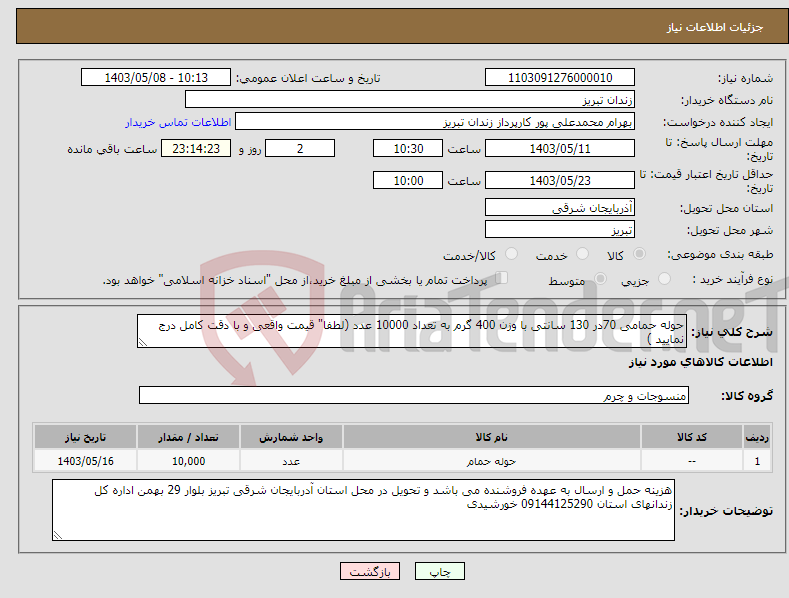This screenshot has height=598, width=789.
Task: Click the زندان تبریز buyer name field
Action: pyautogui.click(x=410, y=100)
